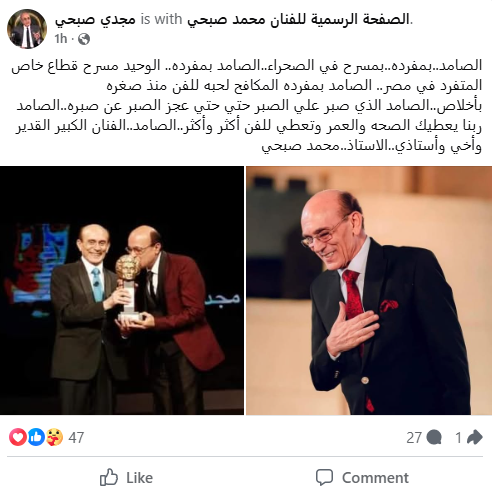Click the poster's profile picture

tap(27, 29)
